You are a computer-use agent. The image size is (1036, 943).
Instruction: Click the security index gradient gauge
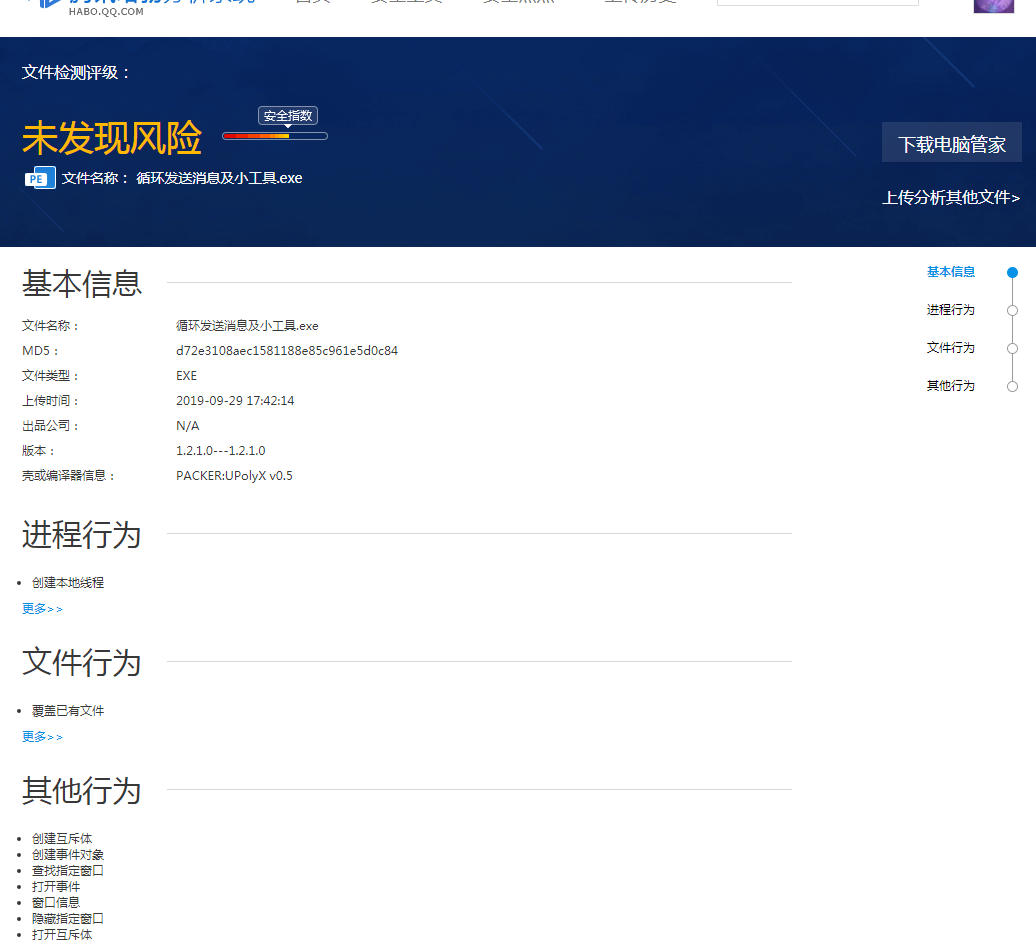(274, 135)
